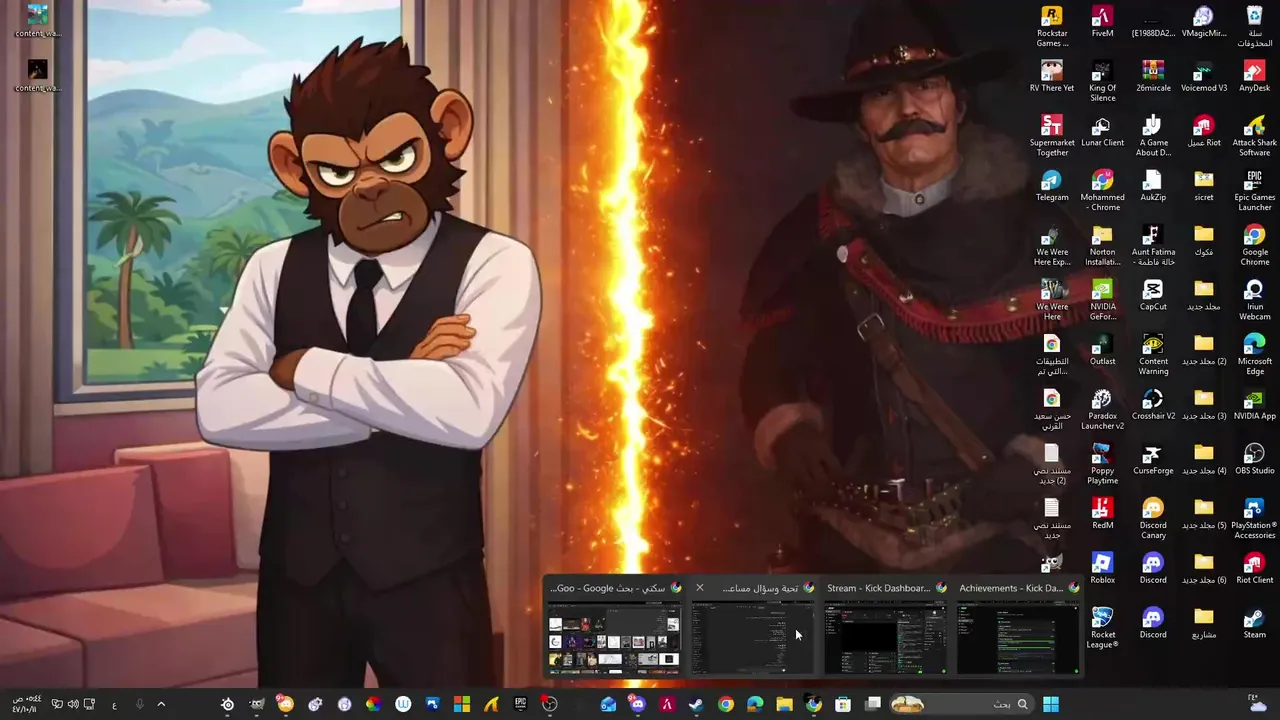This screenshot has height=720, width=1280.
Task: Open the RedM desktop shortcut
Action: (x=1102, y=515)
